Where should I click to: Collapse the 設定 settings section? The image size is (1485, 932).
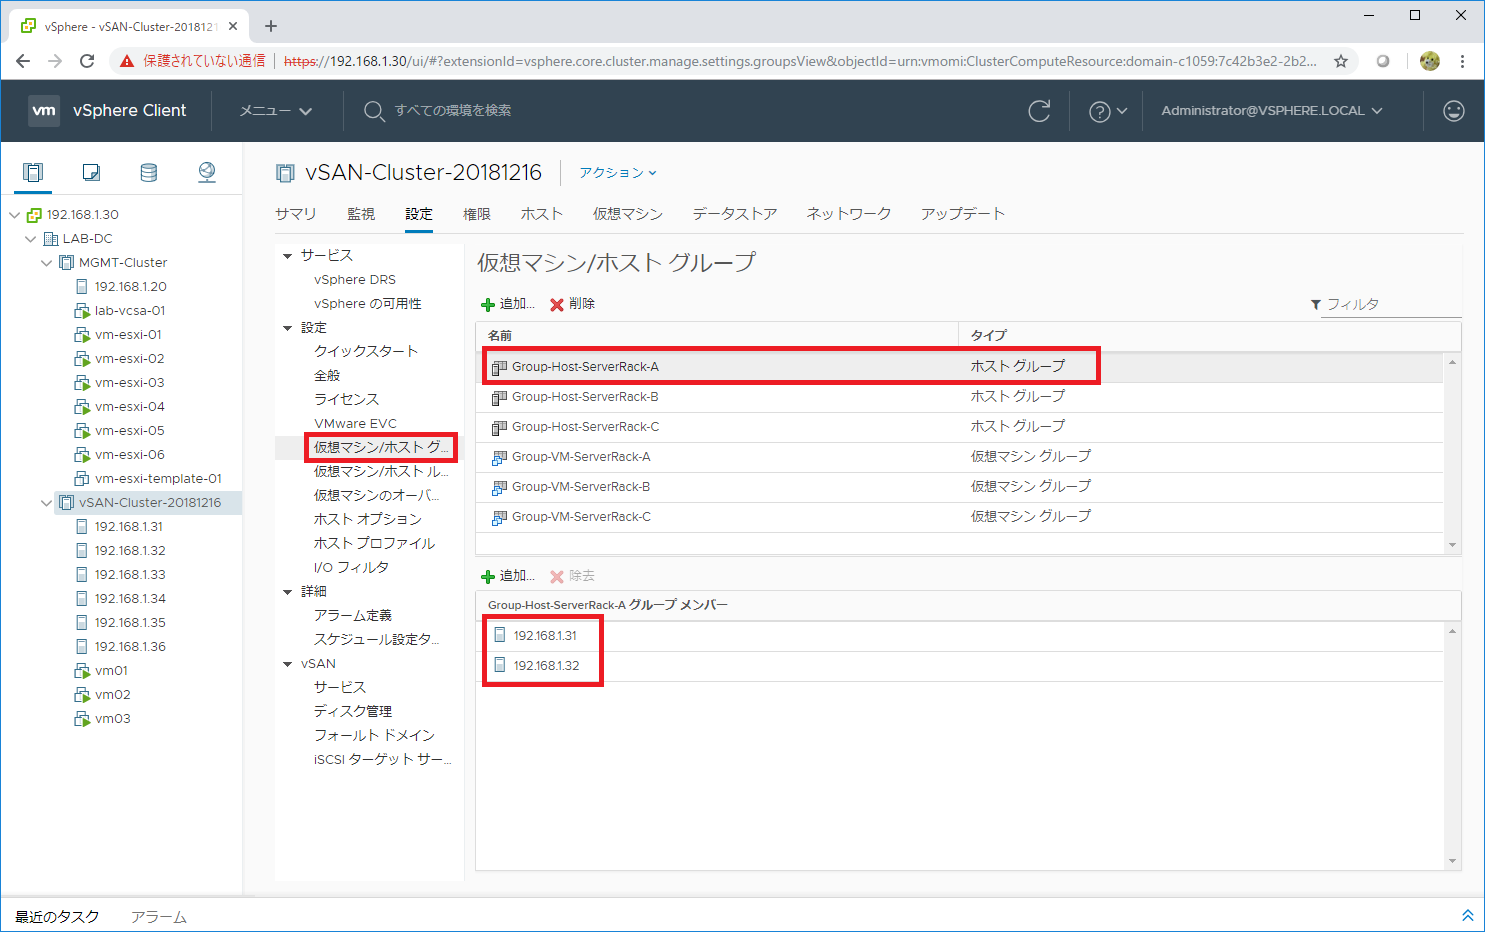pyautogui.click(x=288, y=328)
